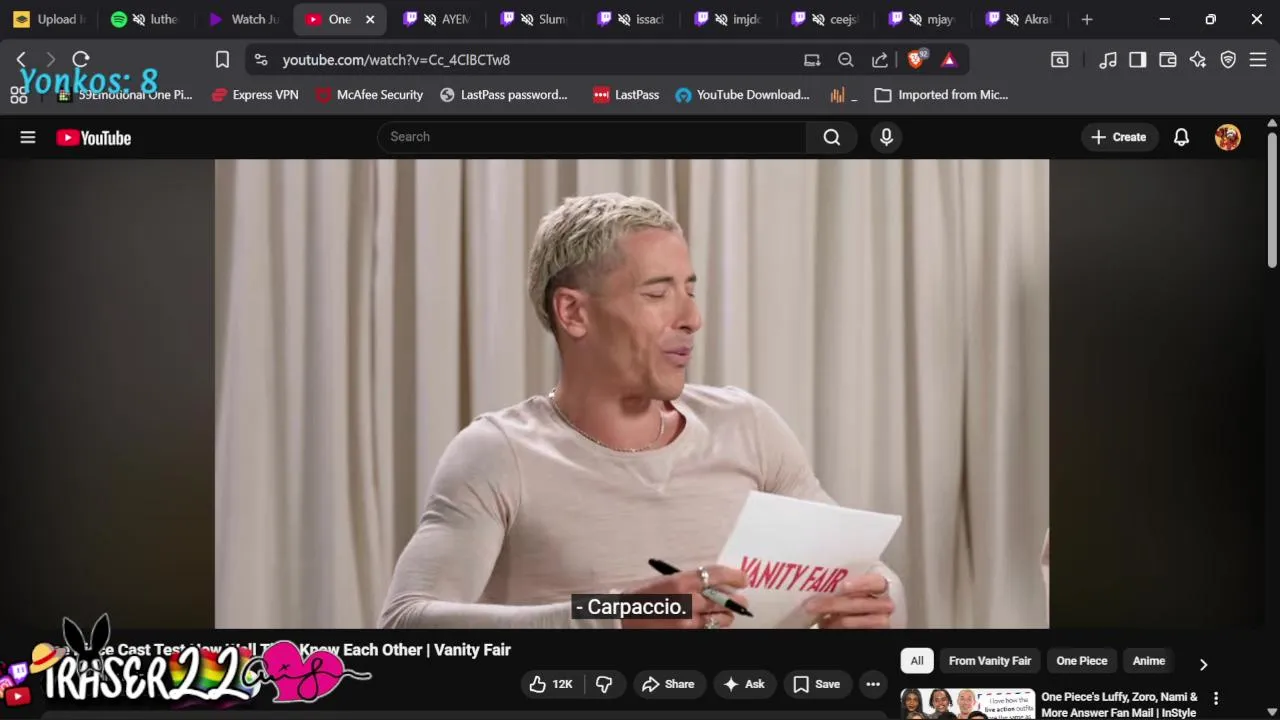The image size is (1280, 720).
Task: Like the video (12K thumbs up)
Action: 550,684
